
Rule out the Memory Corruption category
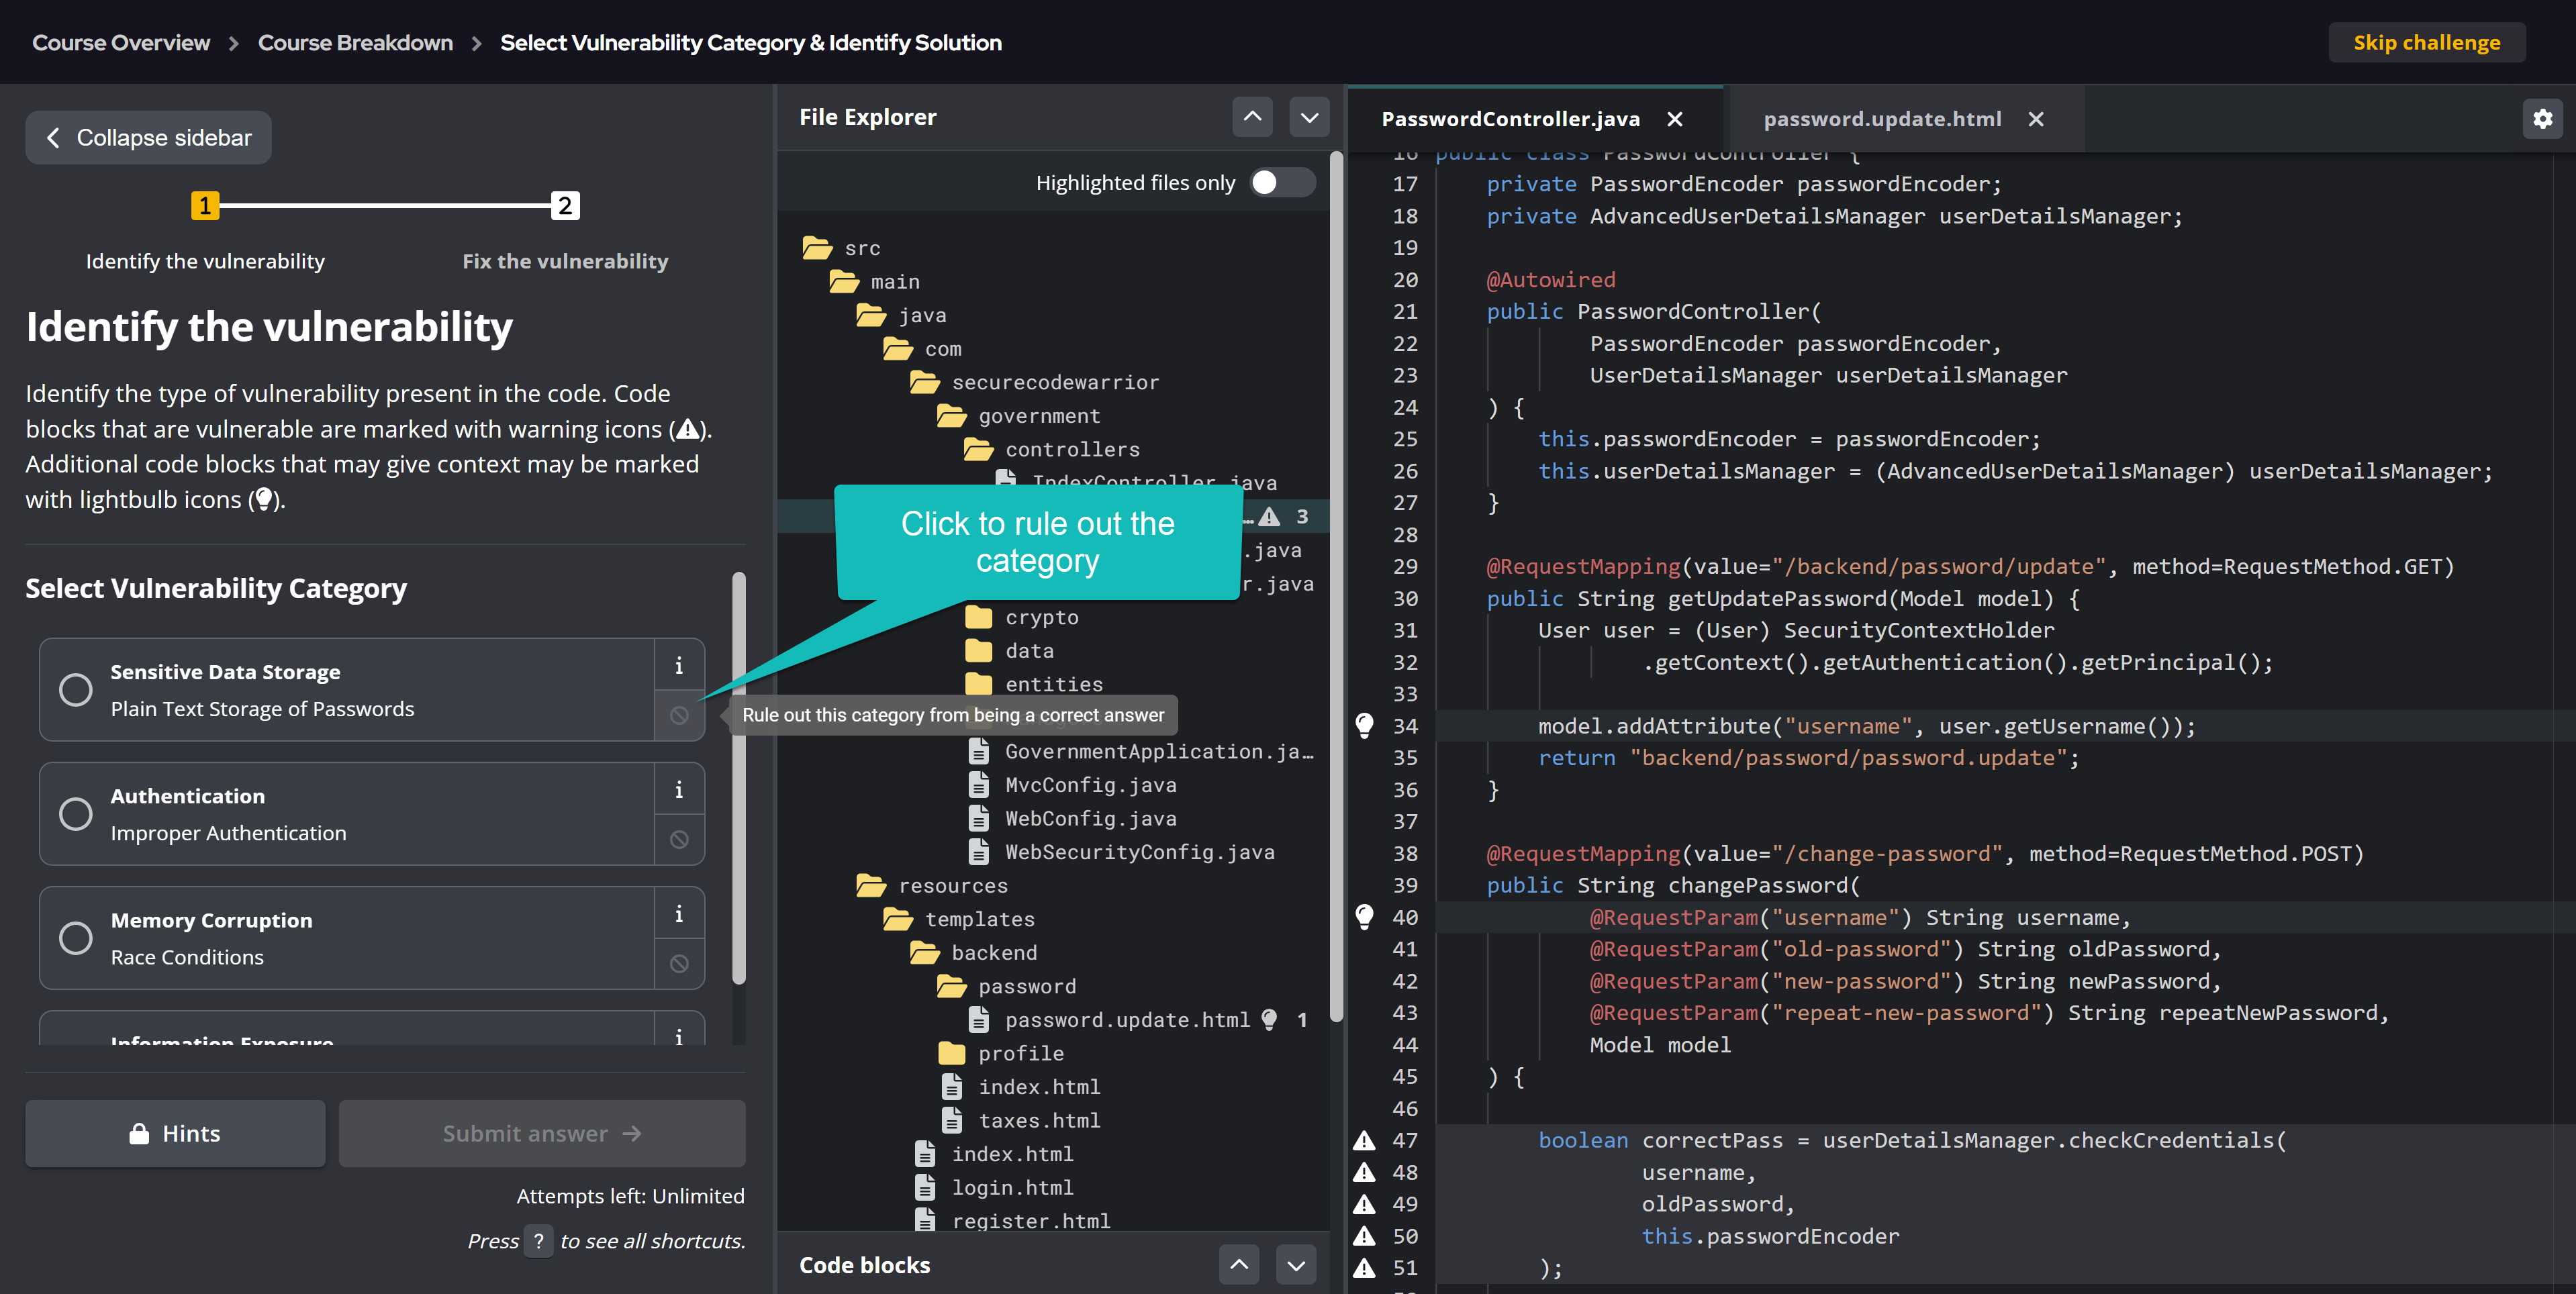pyautogui.click(x=679, y=963)
